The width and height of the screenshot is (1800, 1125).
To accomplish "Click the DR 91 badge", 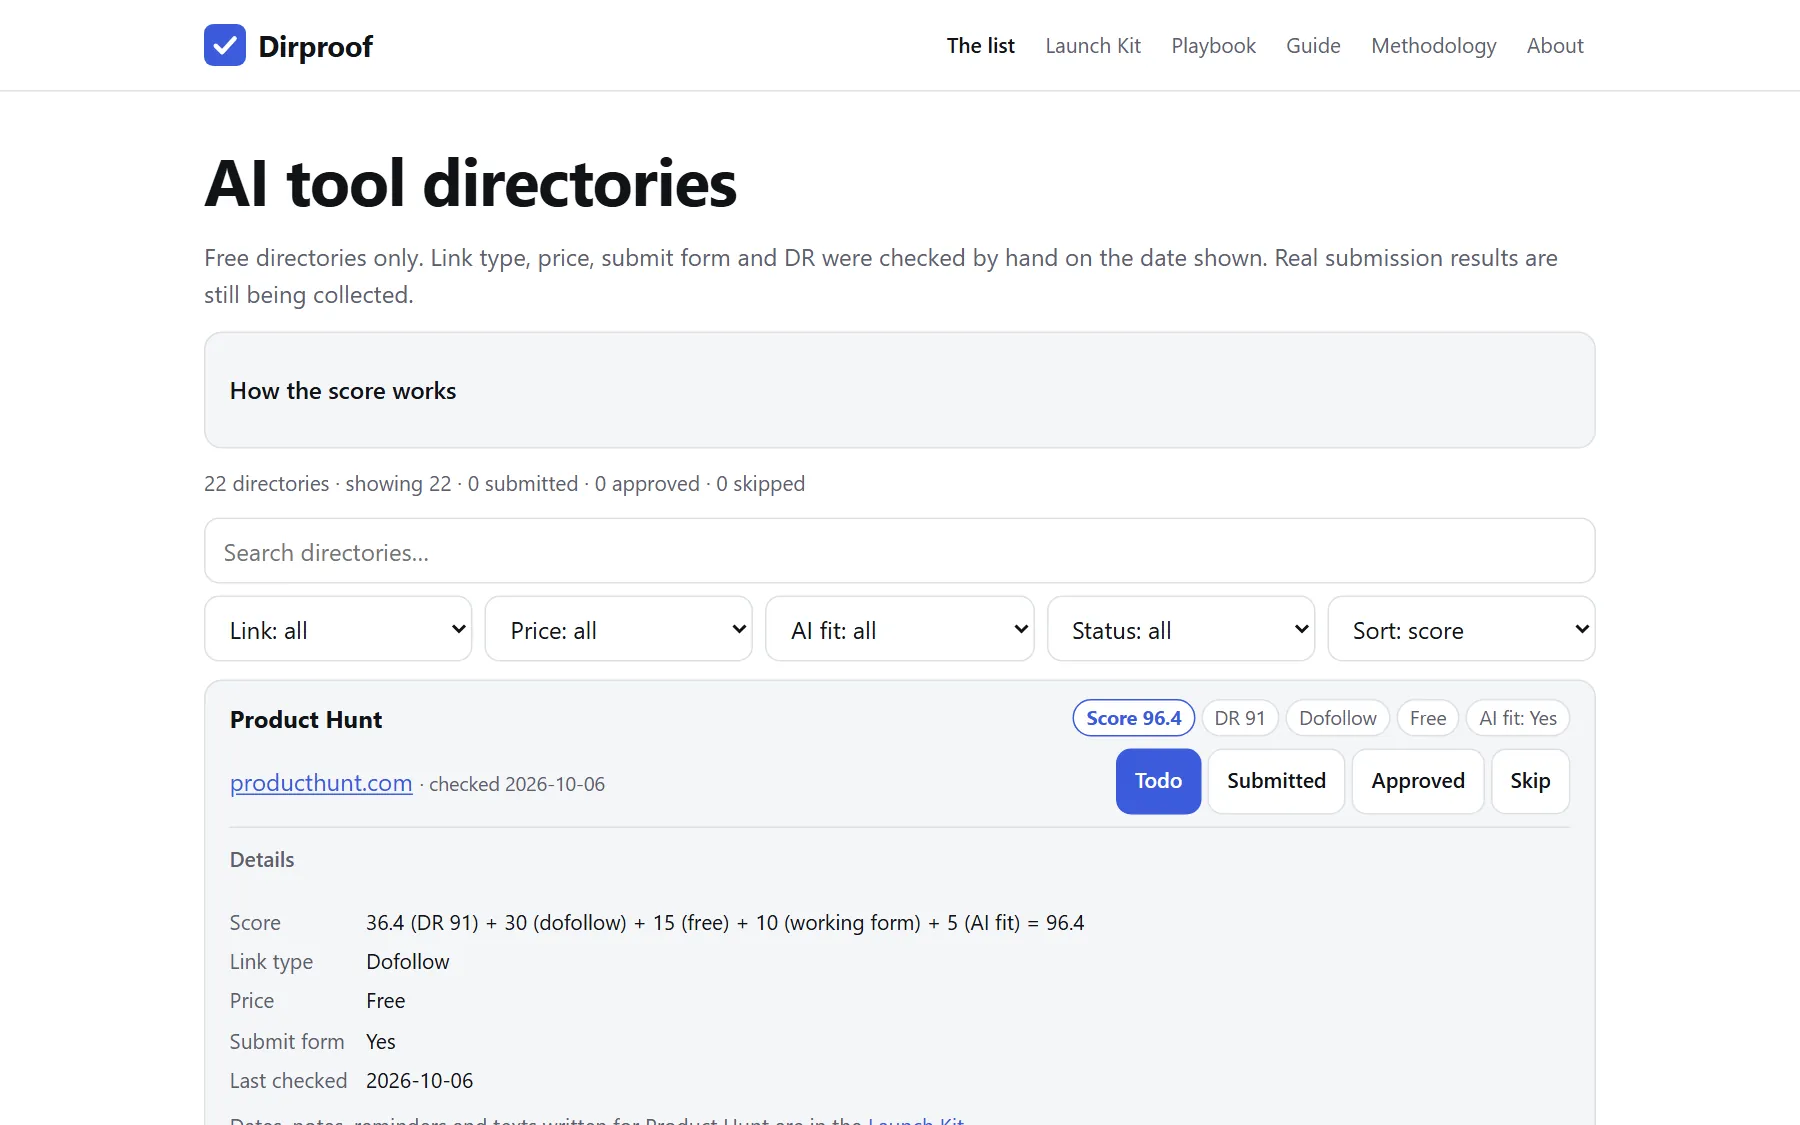I will coord(1240,718).
